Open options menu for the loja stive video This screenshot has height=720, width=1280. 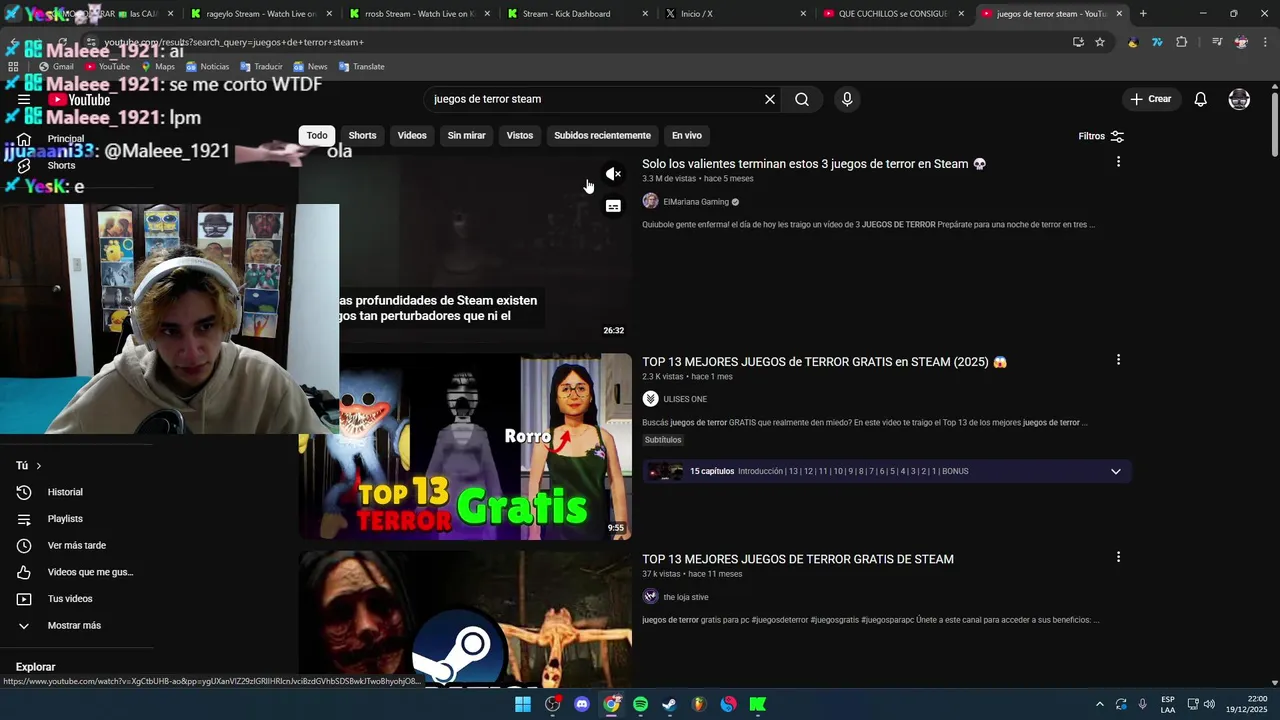coord(1118,557)
